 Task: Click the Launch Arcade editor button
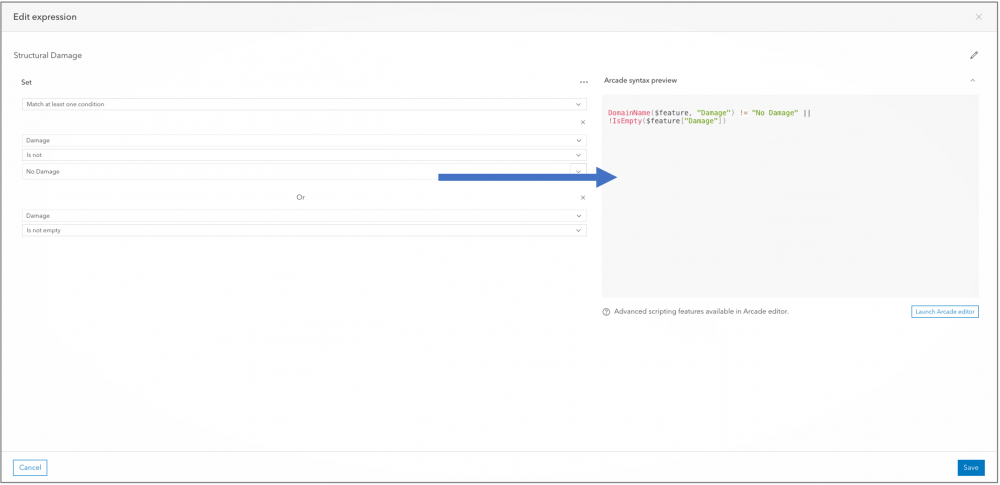944,312
